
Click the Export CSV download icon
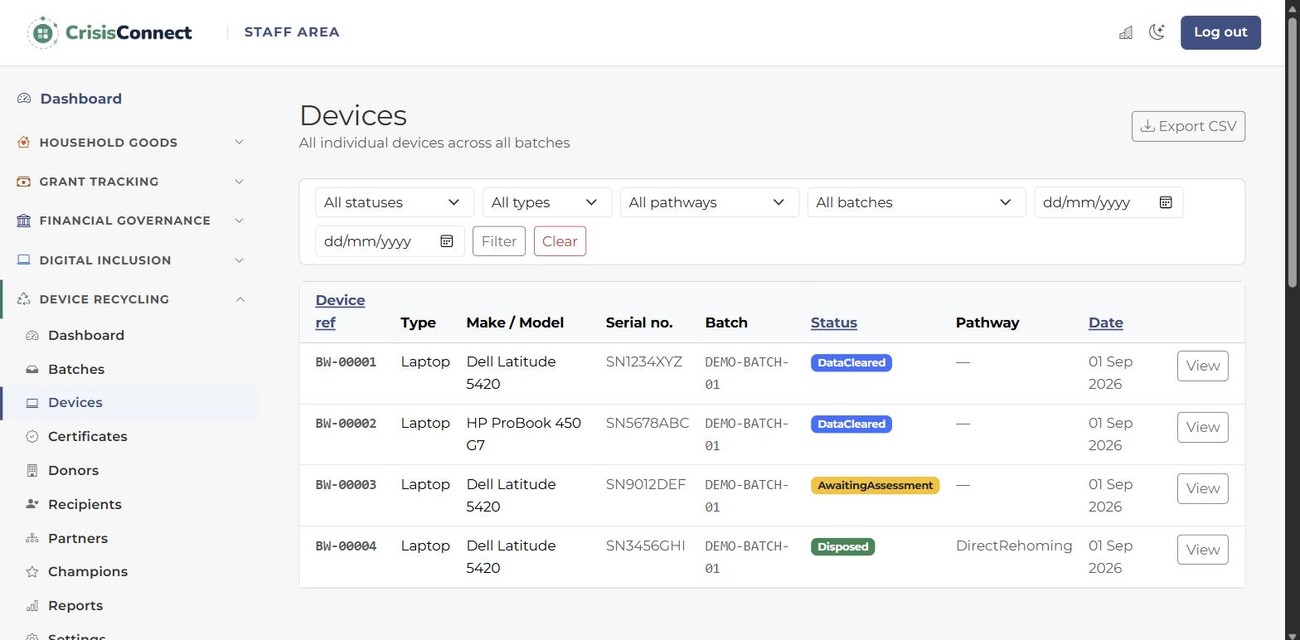(1147, 126)
